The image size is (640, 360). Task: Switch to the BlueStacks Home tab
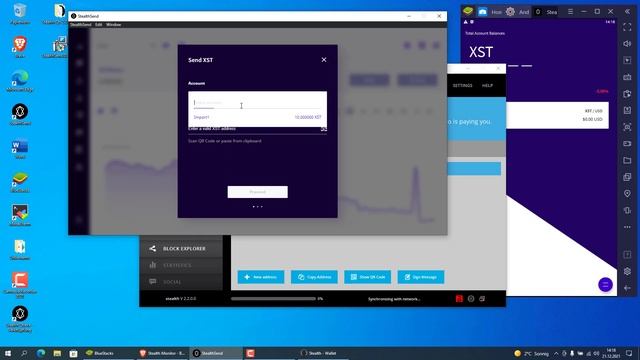490,12
